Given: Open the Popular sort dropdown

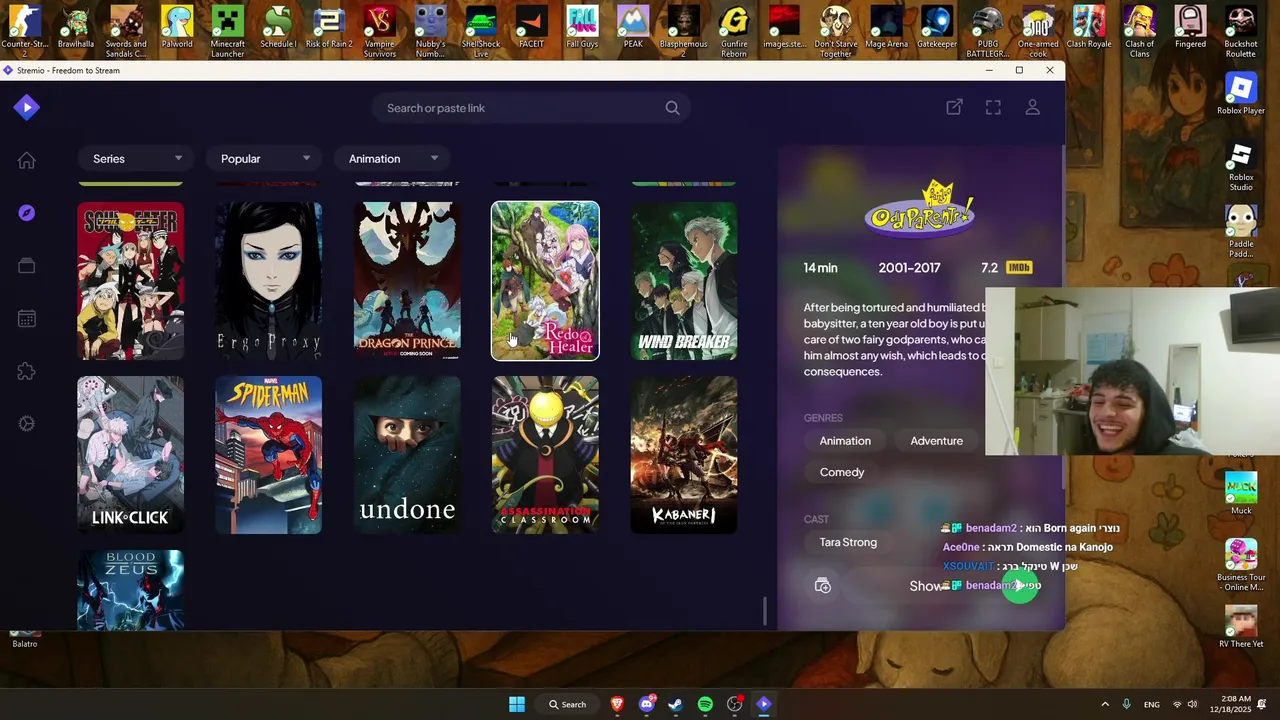Looking at the screenshot, I should tap(264, 159).
